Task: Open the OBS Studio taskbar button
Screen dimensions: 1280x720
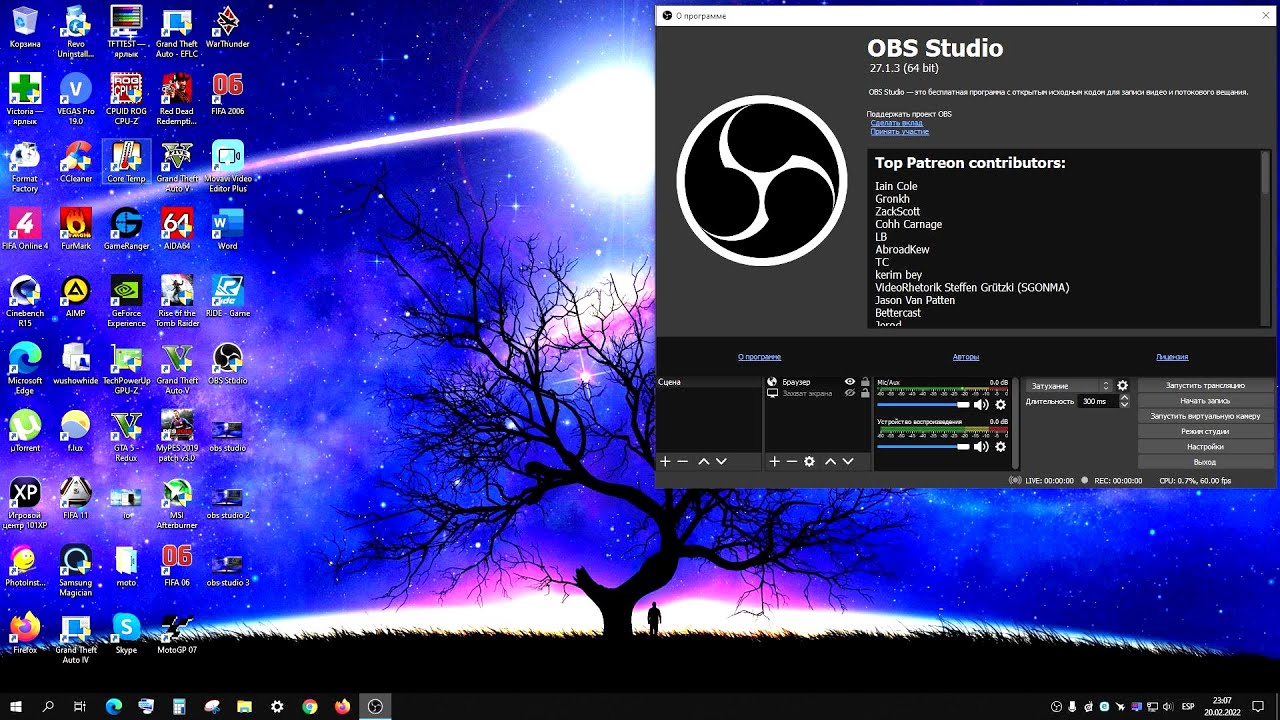Action: 375,706
